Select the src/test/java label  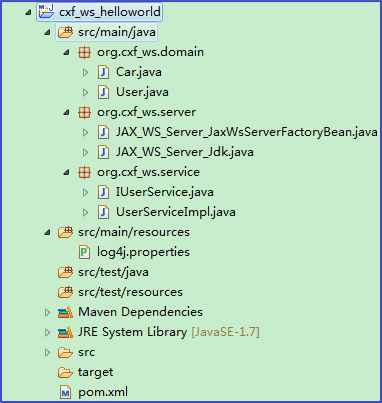point(113,272)
